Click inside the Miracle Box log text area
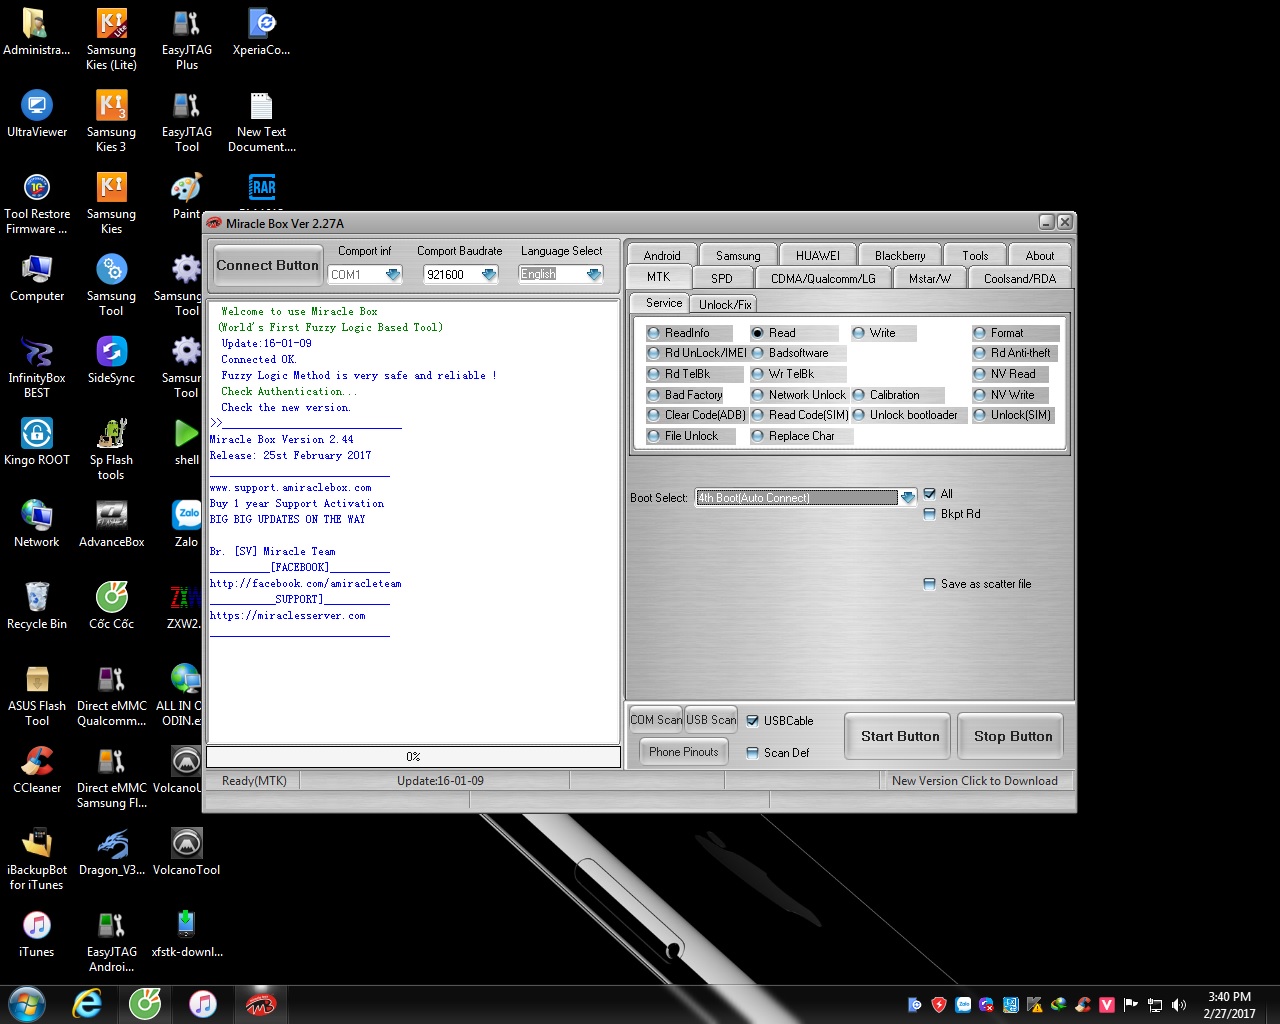This screenshot has height=1024, width=1280. [x=413, y=520]
